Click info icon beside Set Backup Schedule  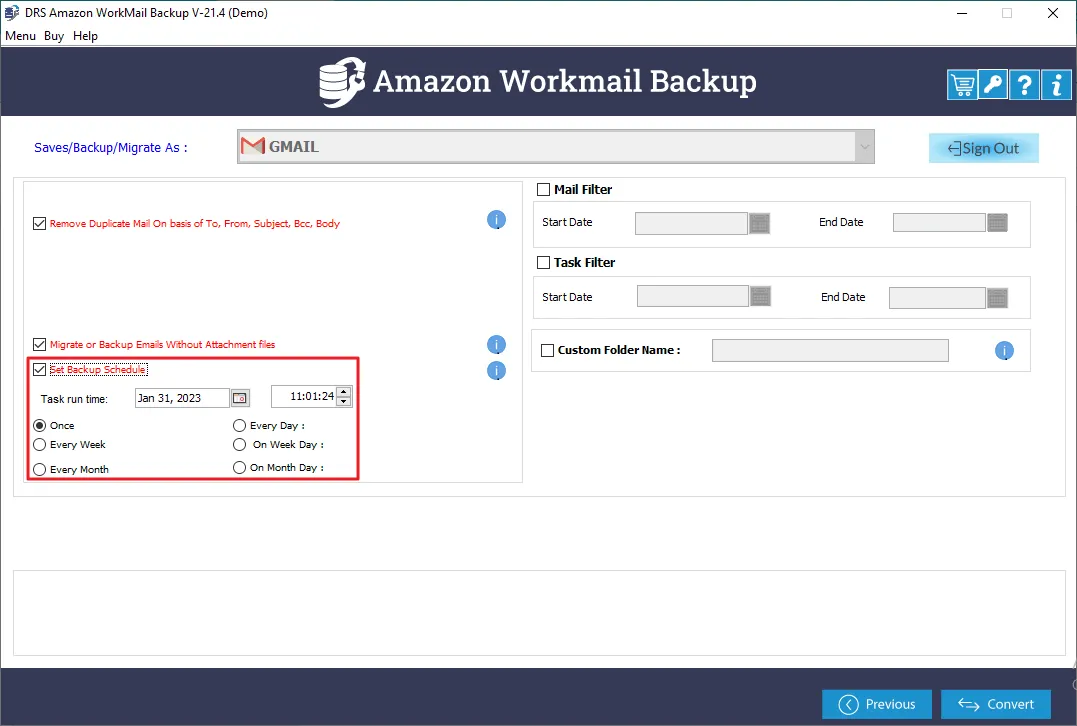496,371
